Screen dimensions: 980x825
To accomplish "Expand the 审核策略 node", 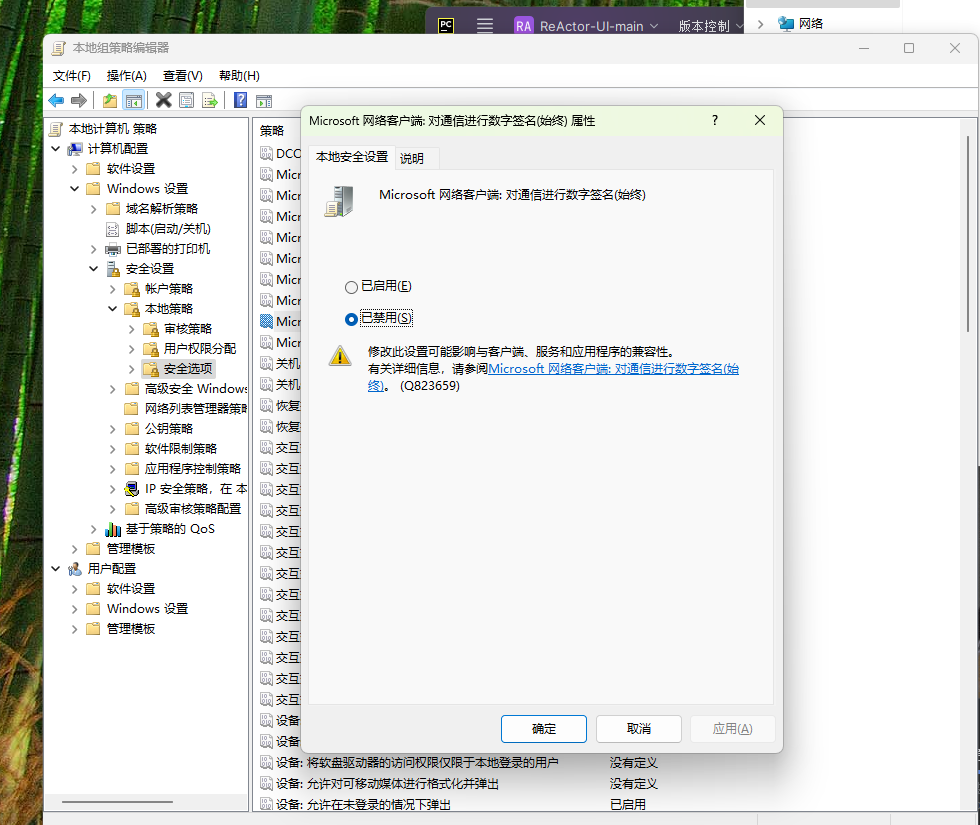I will point(131,329).
